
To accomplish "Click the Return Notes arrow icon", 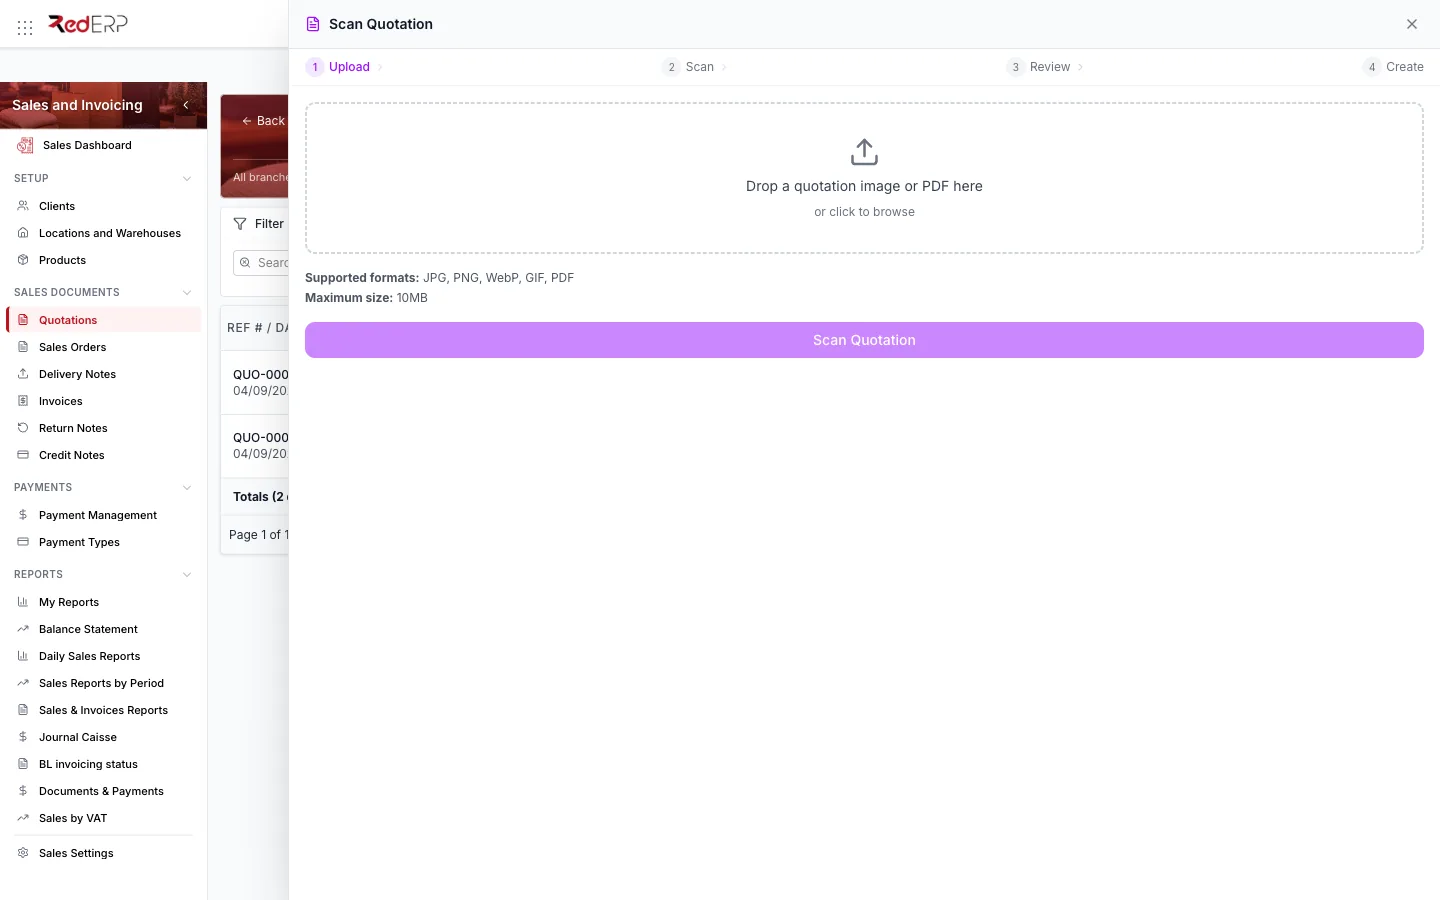I will coord(23,428).
